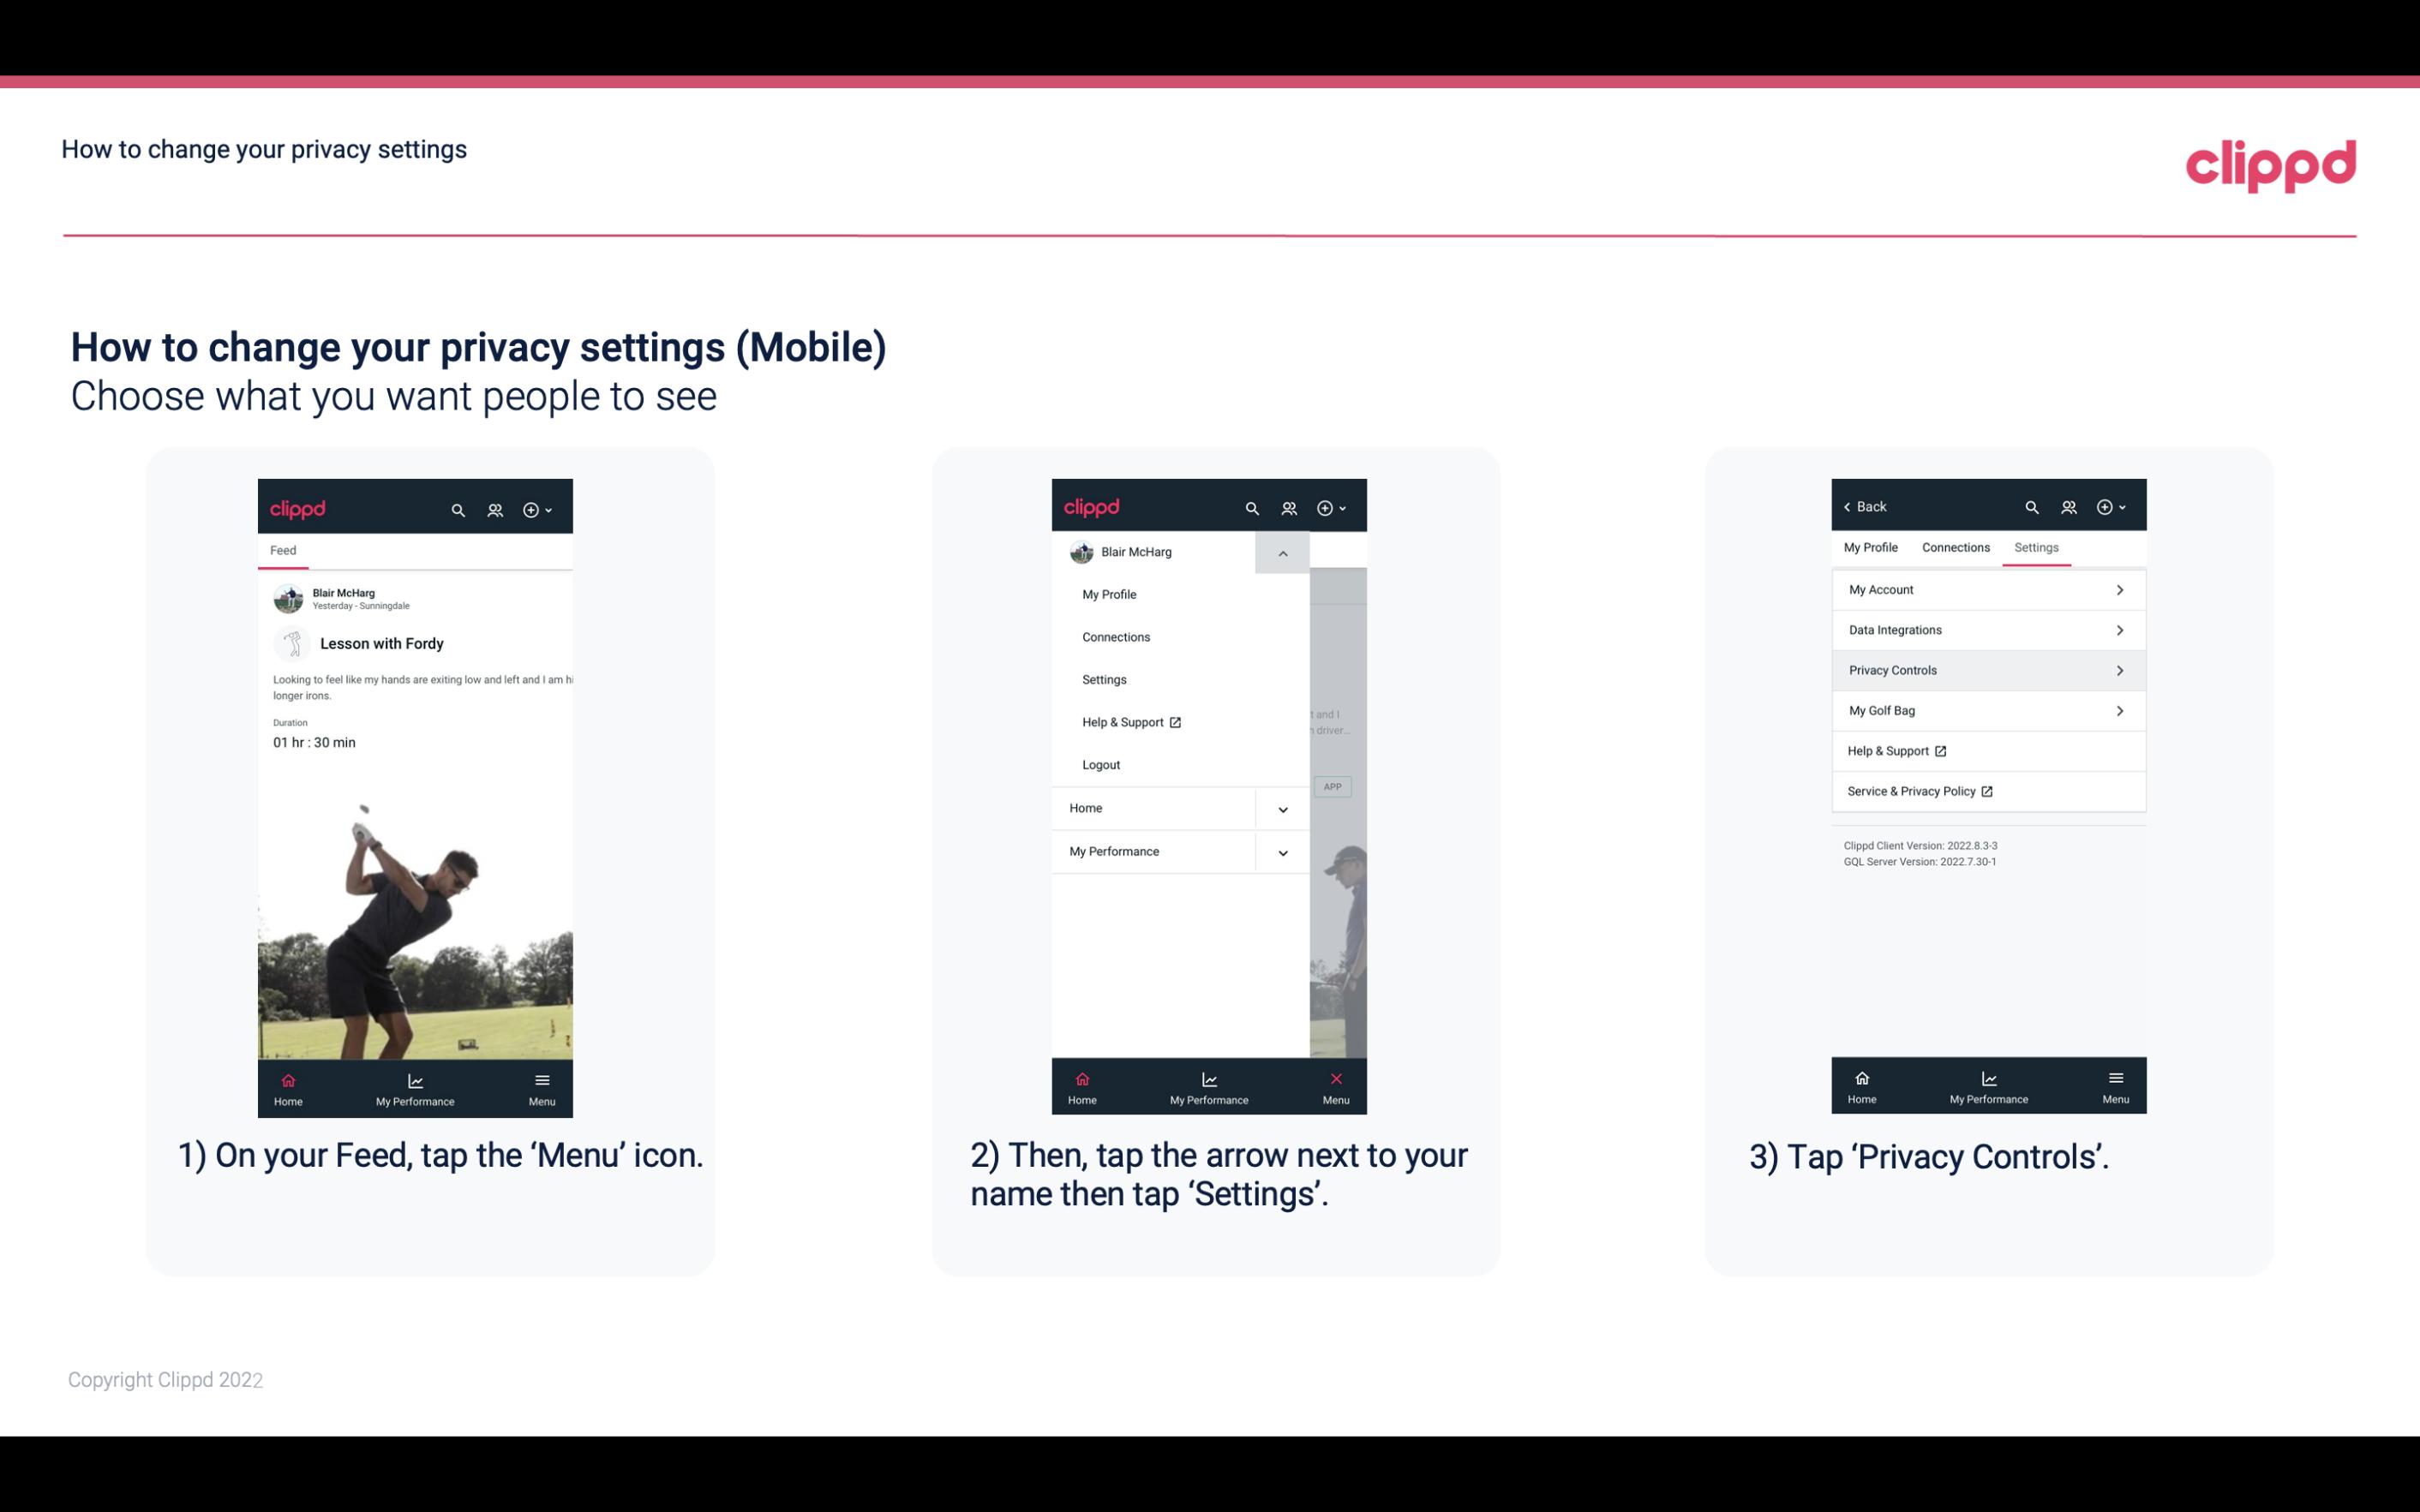The width and height of the screenshot is (2420, 1512).
Task: Tap the Data Integrations settings row
Action: [1986, 630]
